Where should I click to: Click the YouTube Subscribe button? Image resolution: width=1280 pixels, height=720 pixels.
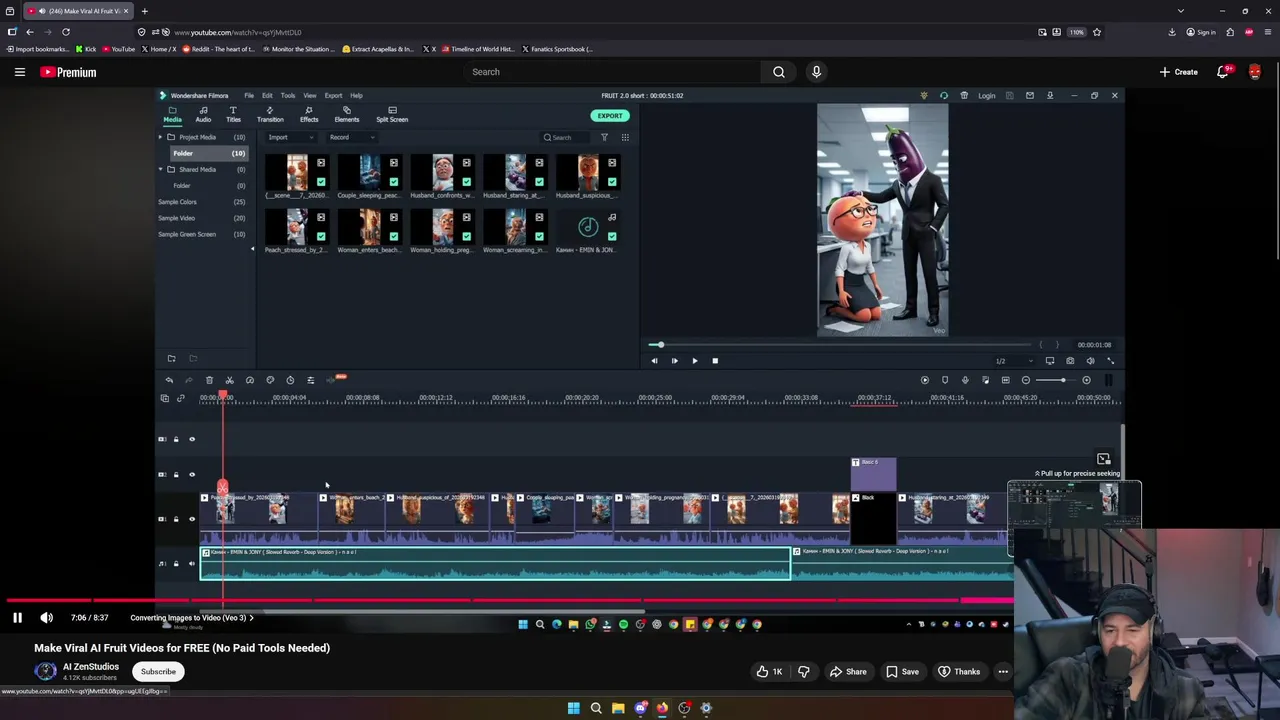click(158, 672)
